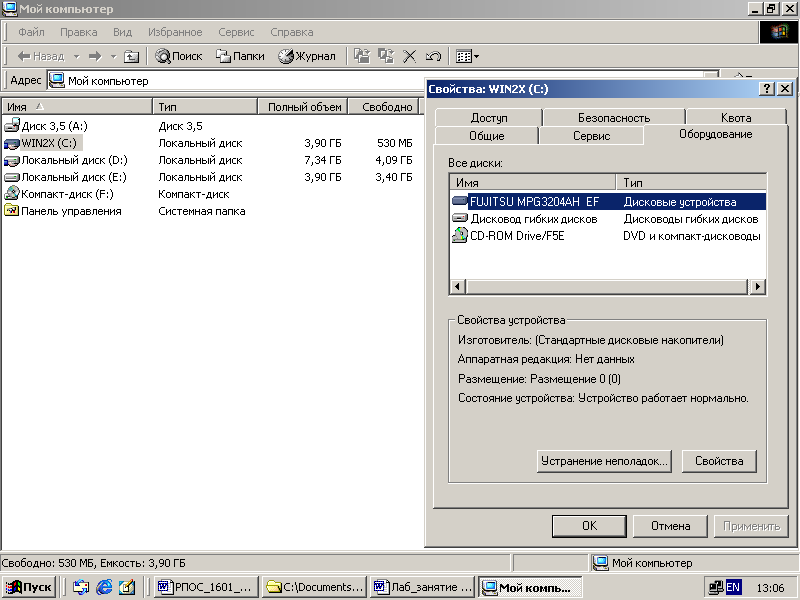The width and height of the screenshot is (800, 600).
Task: Select CD-ROM Drive/F5E device entry
Action: 609,236
